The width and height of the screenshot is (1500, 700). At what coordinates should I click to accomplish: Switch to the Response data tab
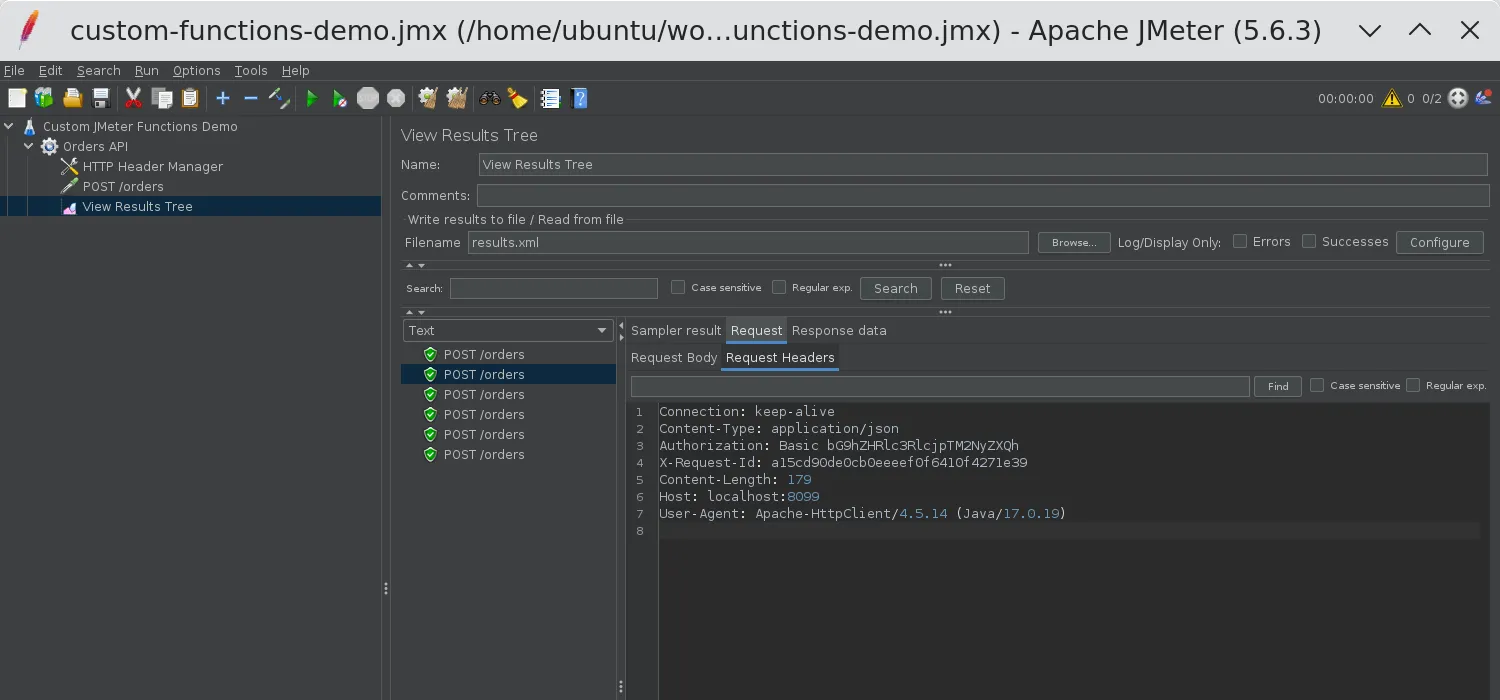[x=839, y=331]
